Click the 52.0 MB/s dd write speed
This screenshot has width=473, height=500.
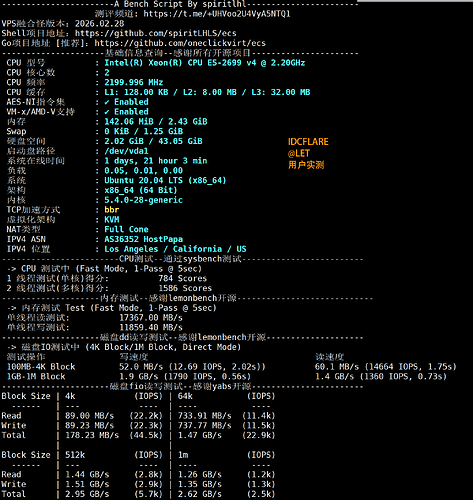point(141,367)
